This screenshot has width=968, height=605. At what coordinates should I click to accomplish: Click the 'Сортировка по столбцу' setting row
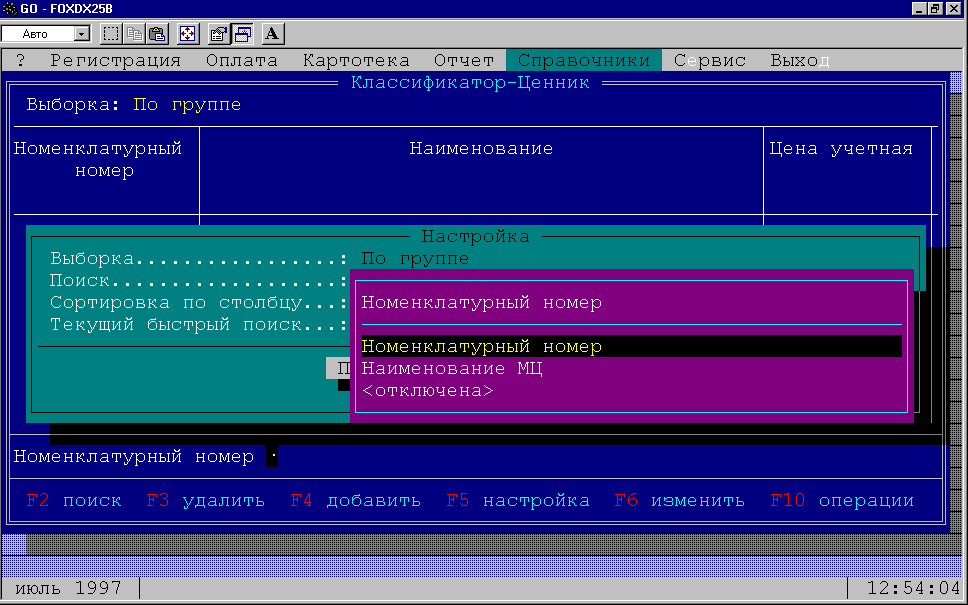[x=199, y=302]
